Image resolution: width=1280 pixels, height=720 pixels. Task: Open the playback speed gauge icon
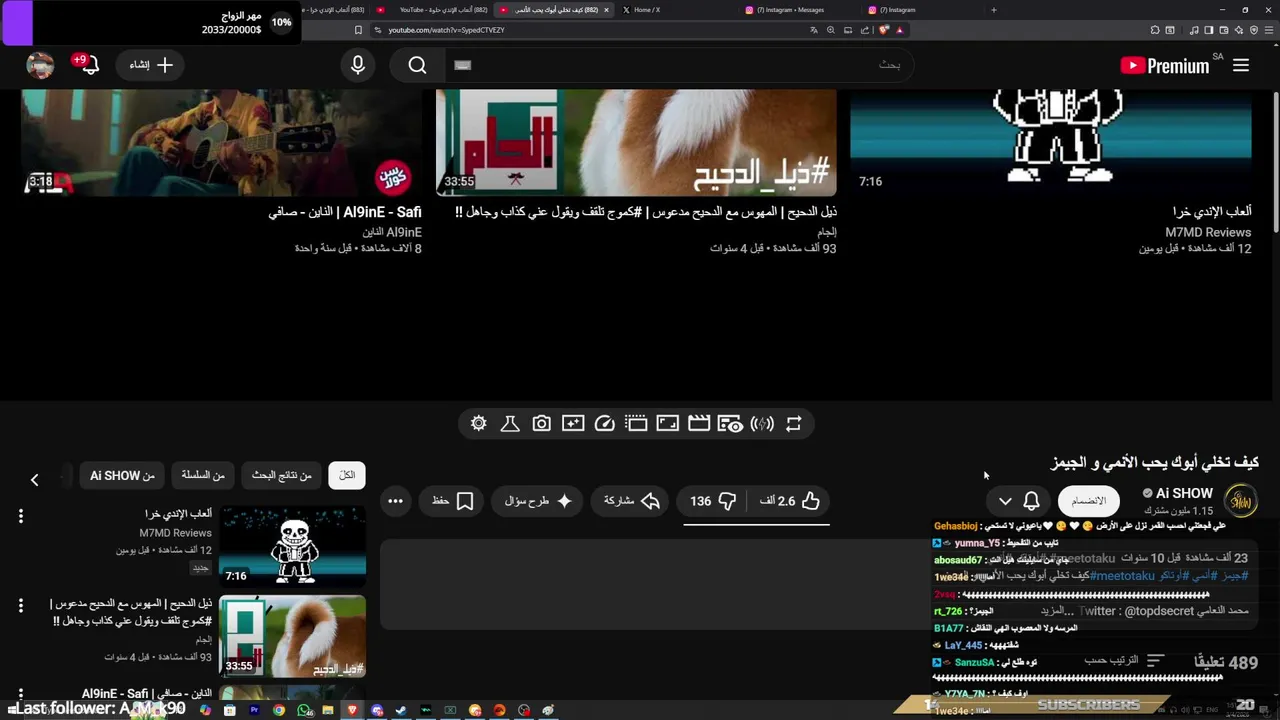click(604, 424)
